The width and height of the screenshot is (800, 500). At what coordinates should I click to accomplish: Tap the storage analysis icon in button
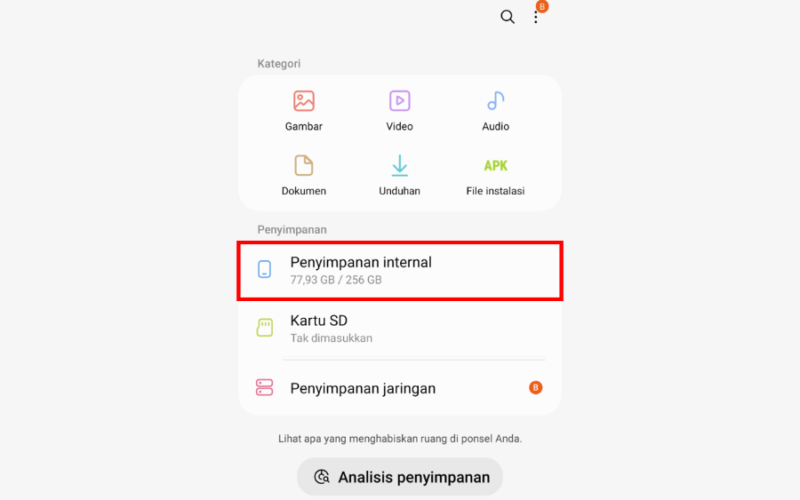[x=321, y=477]
